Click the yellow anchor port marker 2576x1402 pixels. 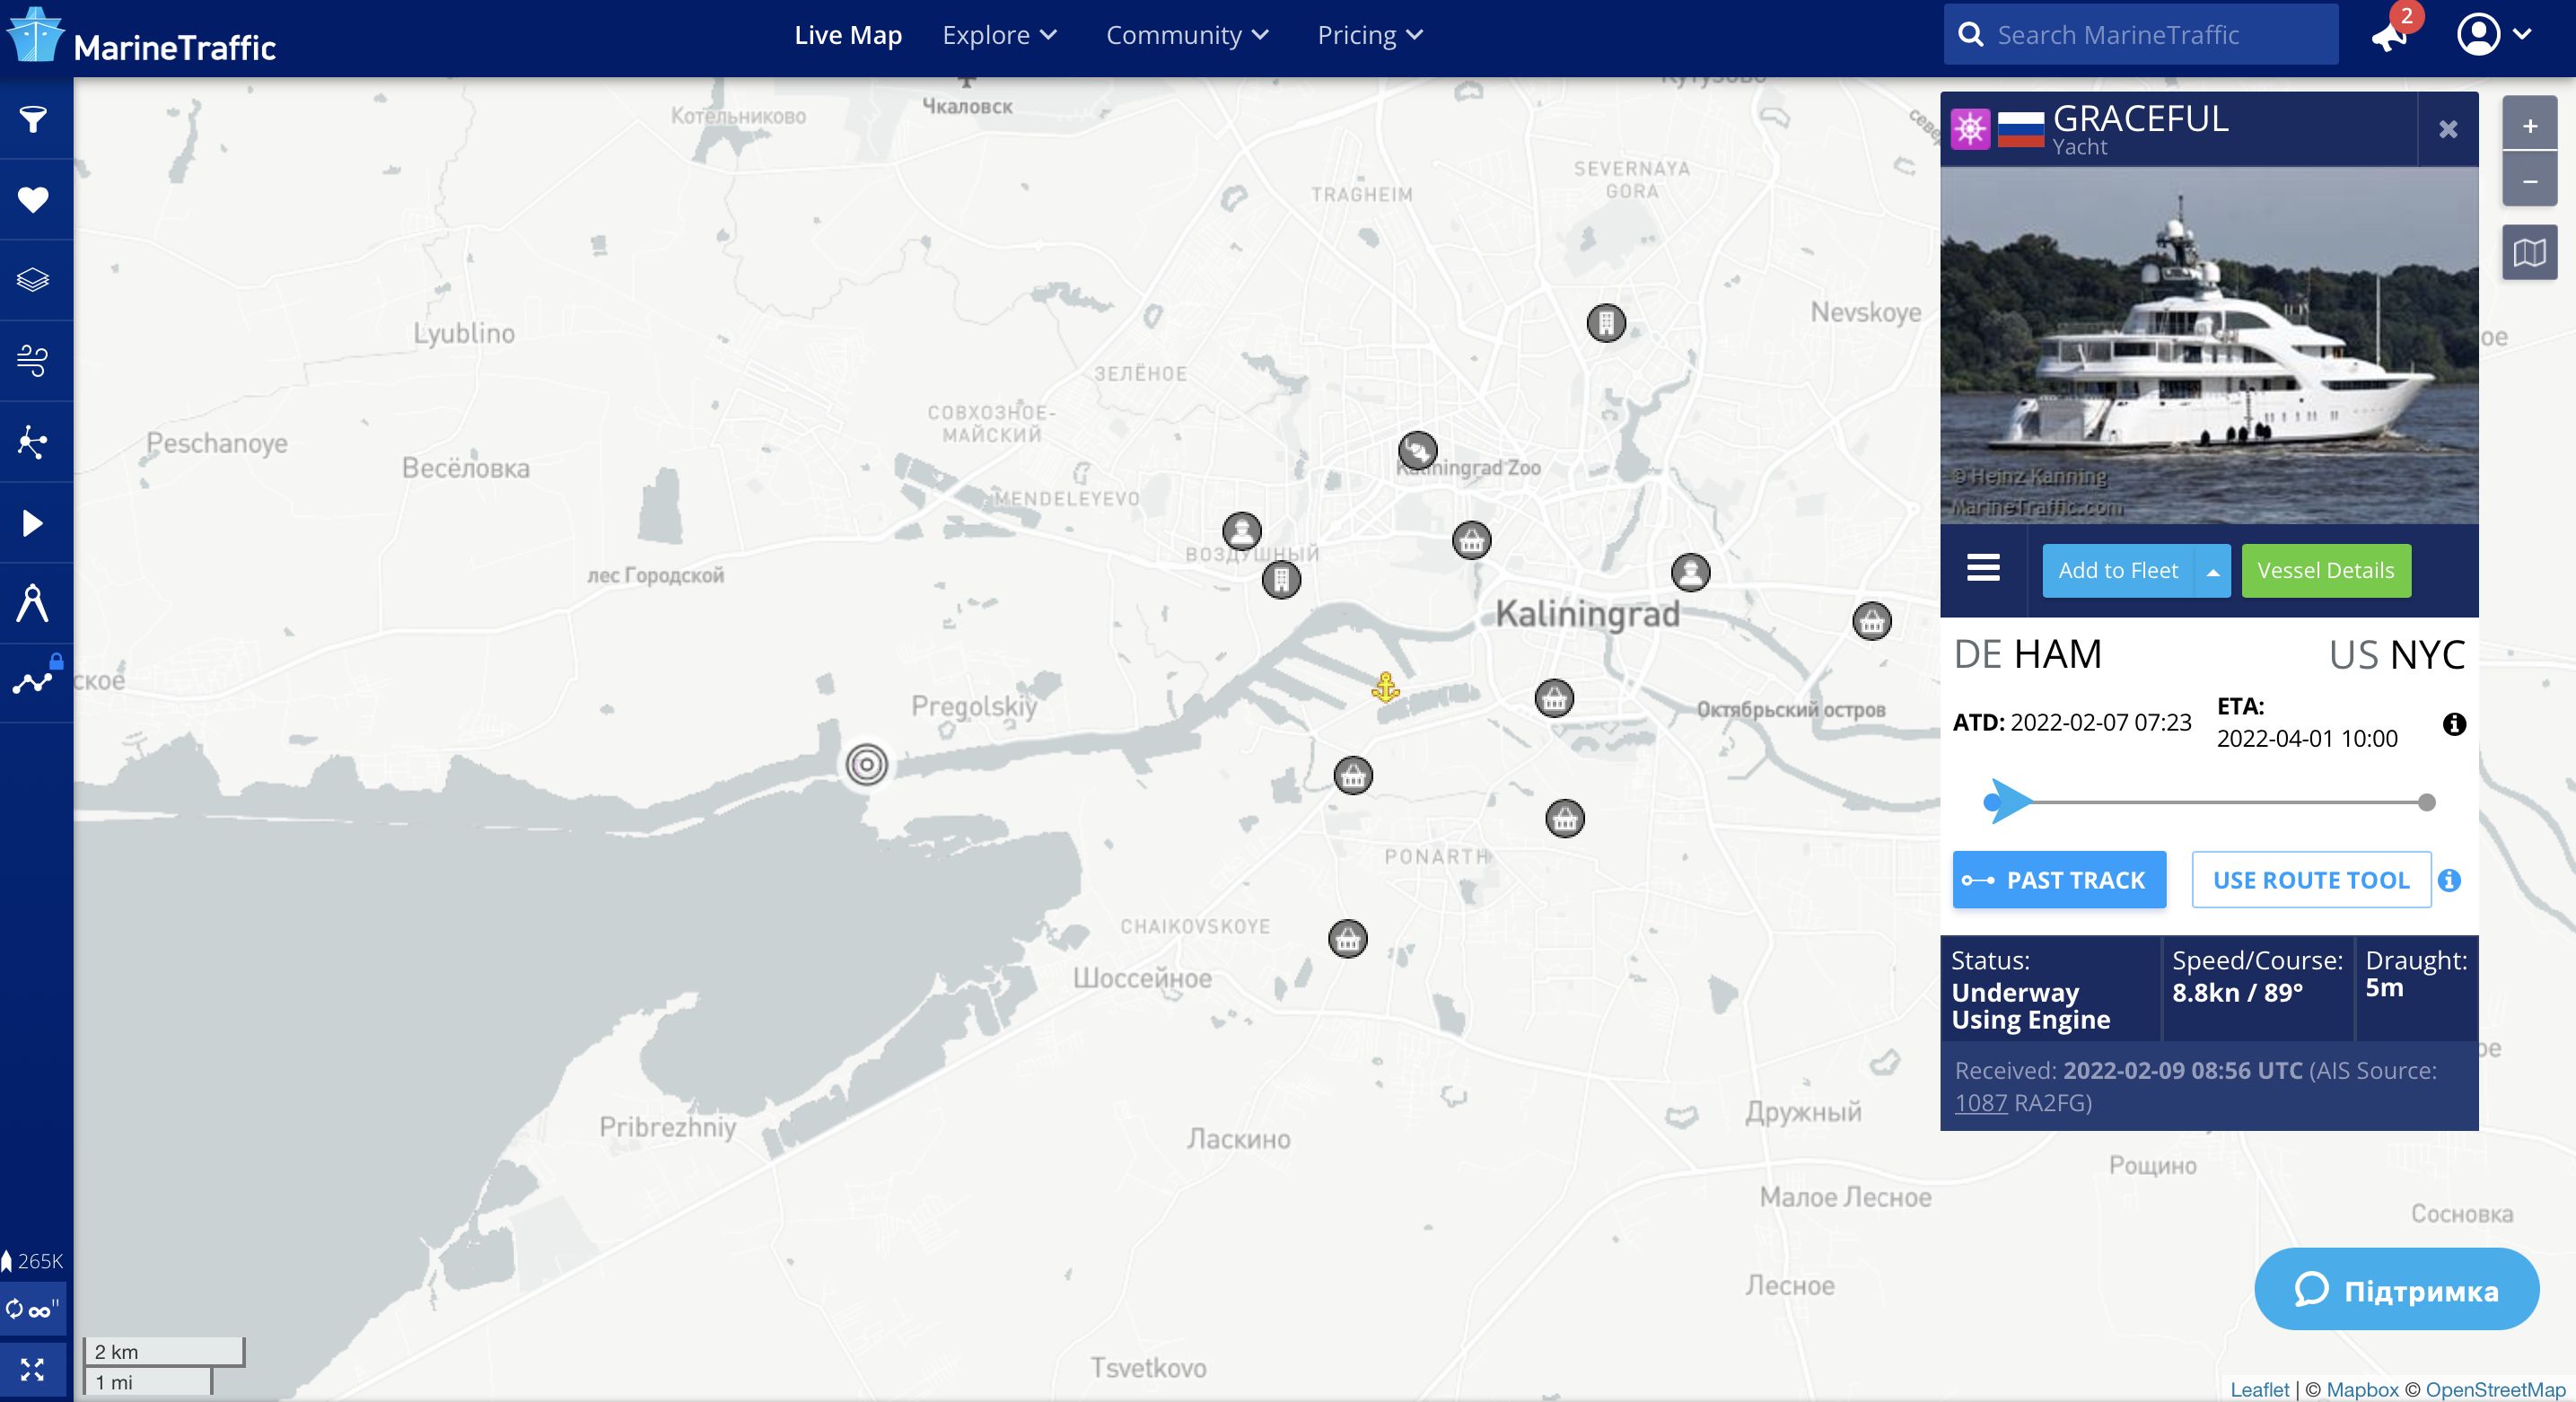coord(1385,687)
